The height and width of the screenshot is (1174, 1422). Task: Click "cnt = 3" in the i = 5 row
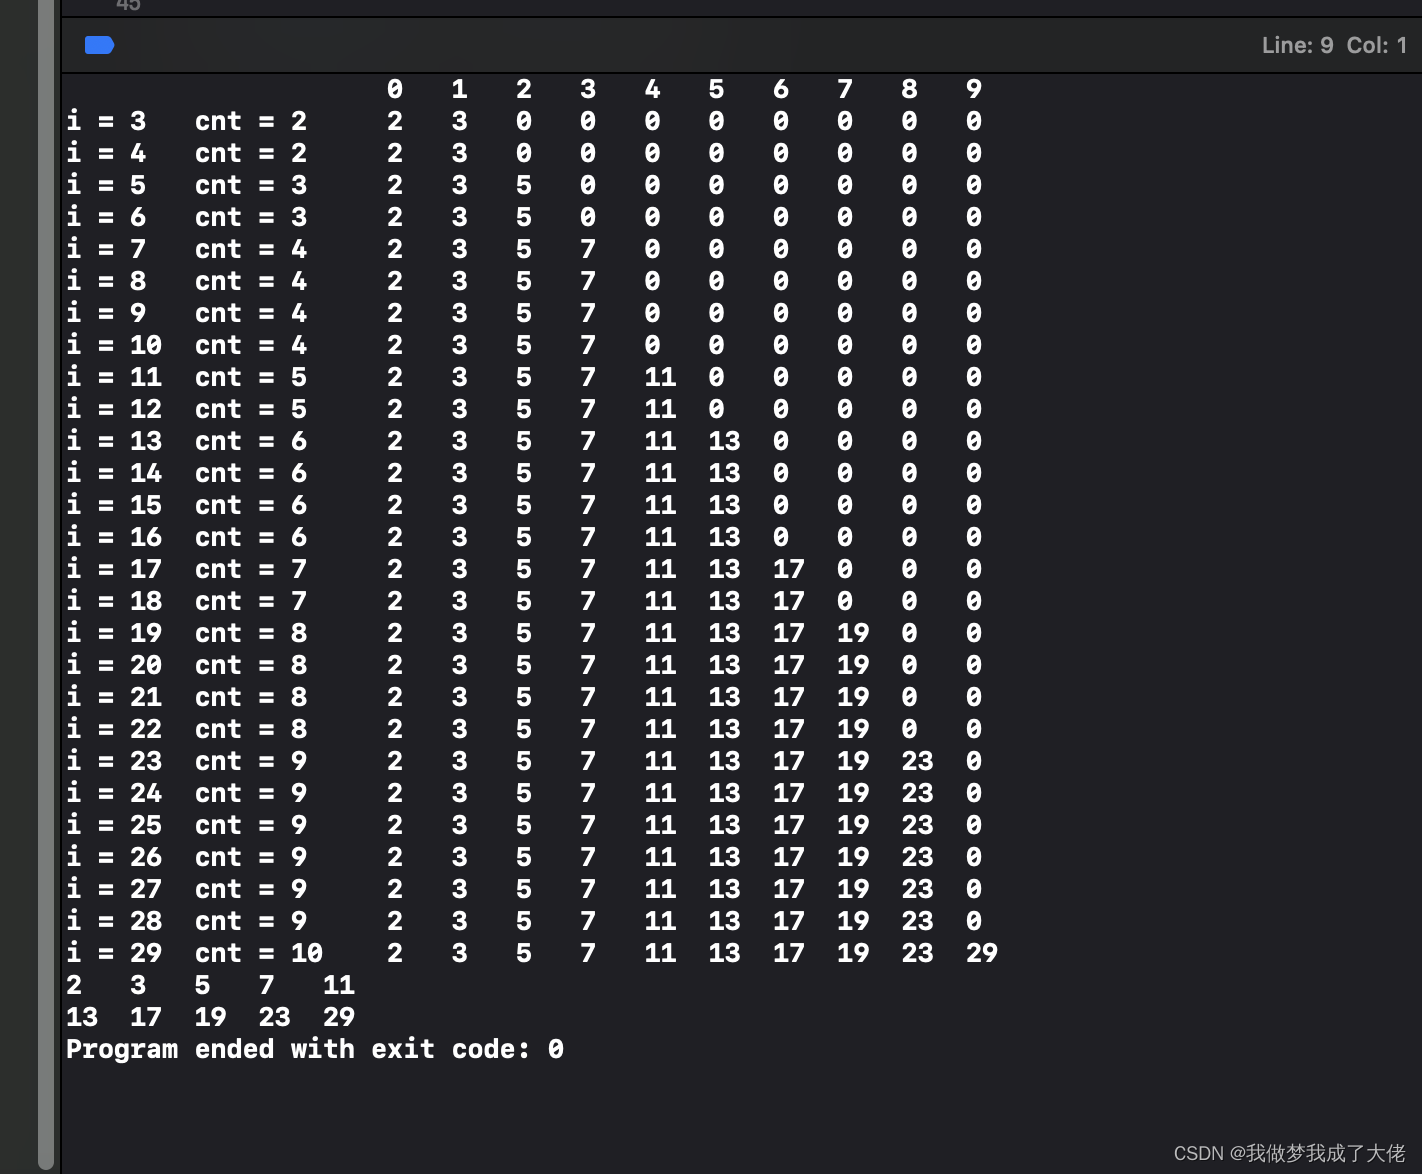tap(251, 185)
